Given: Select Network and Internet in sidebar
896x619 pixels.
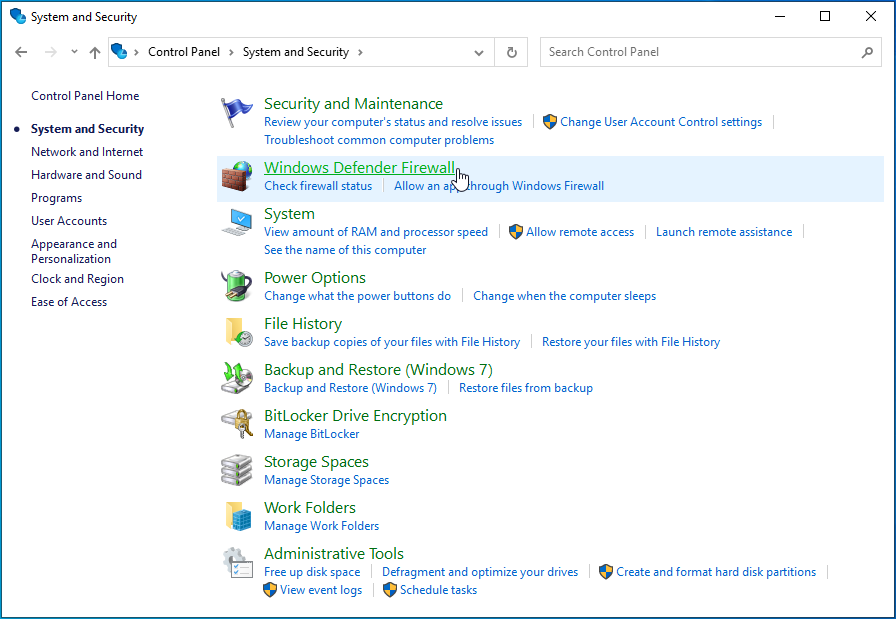Looking at the screenshot, I should (x=87, y=152).
